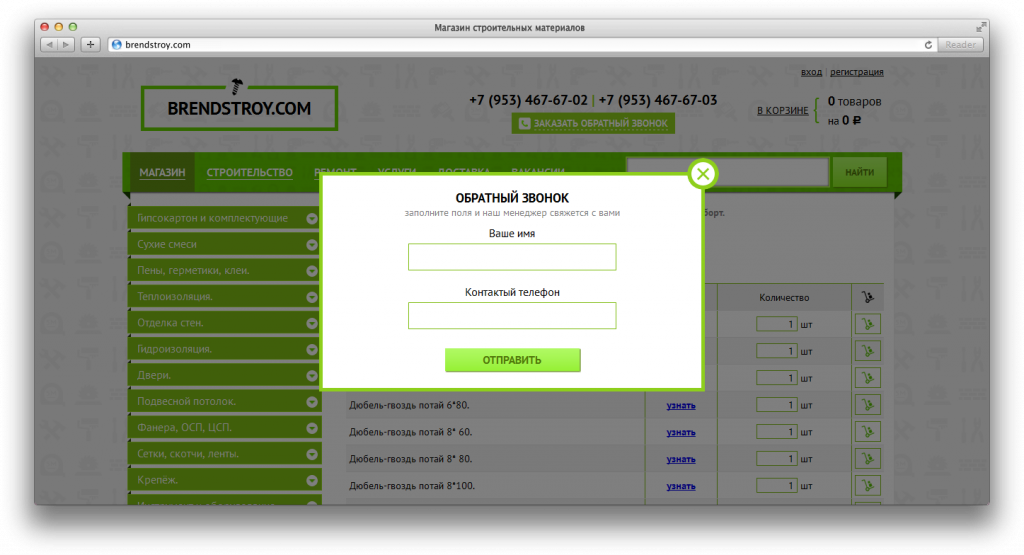
Task: Click the НАЙТИ search button
Action: click(859, 172)
